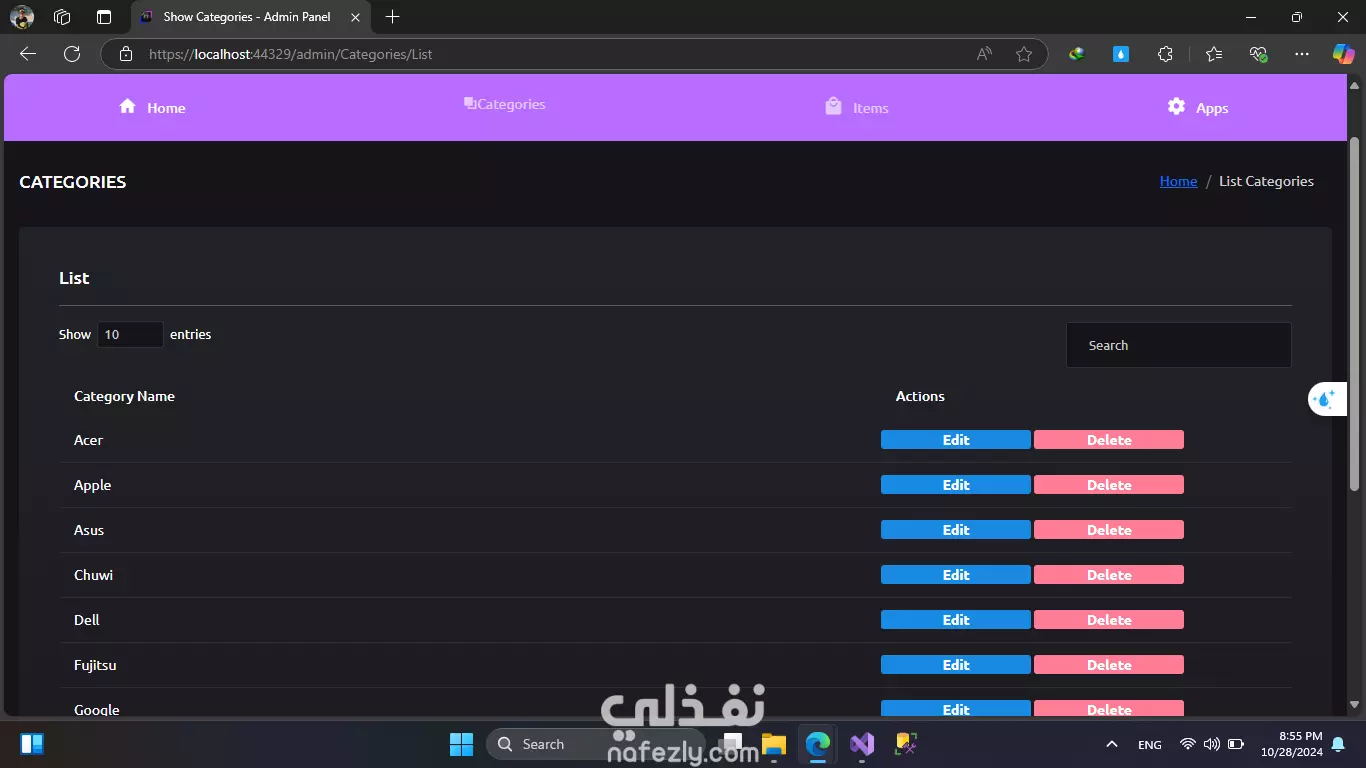Open the ENG language indicator
Viewport: 1366px width, 768px height.
tap(1150, 744)
